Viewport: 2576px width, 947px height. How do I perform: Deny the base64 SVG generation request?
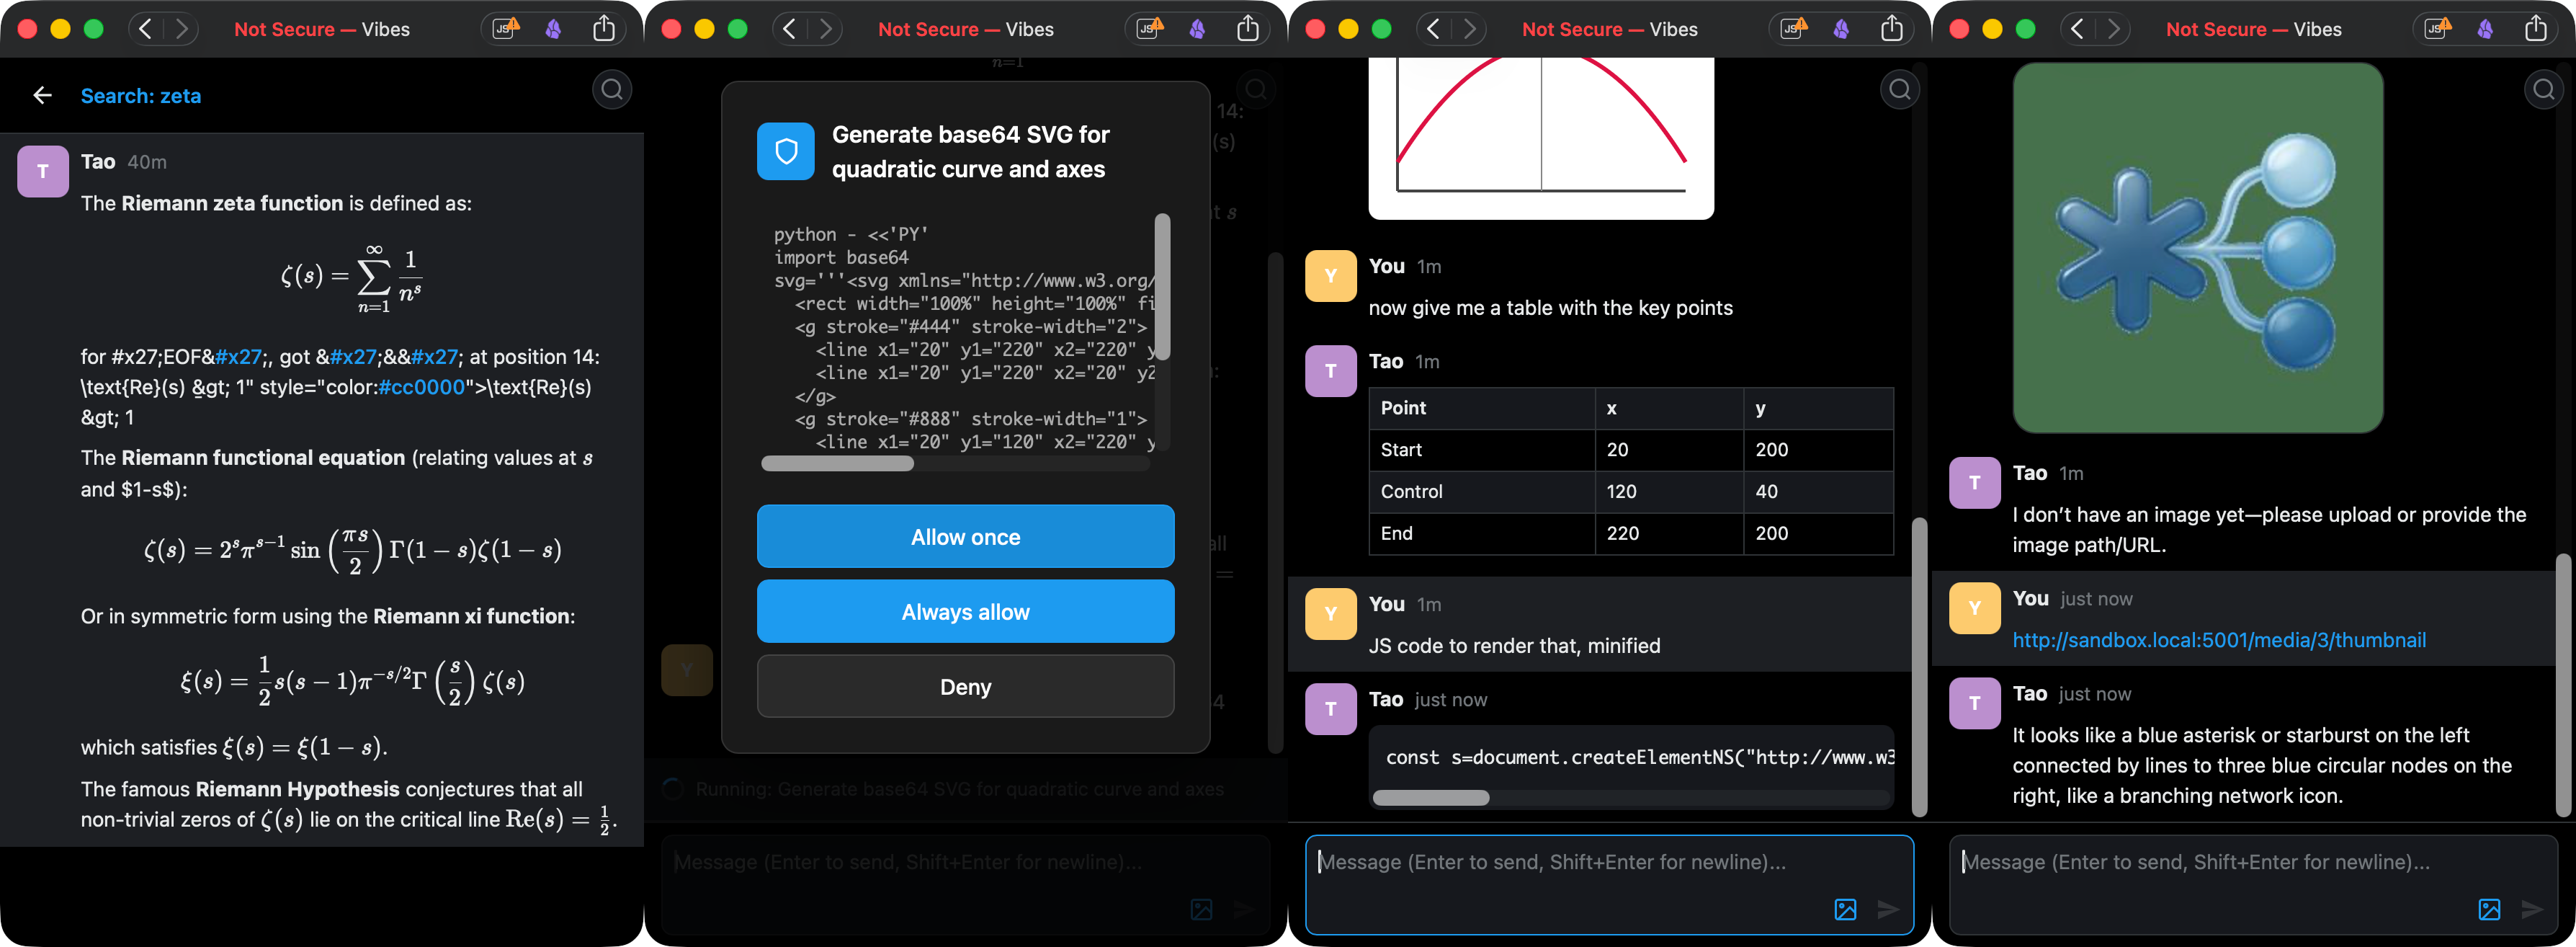point(965,686)
